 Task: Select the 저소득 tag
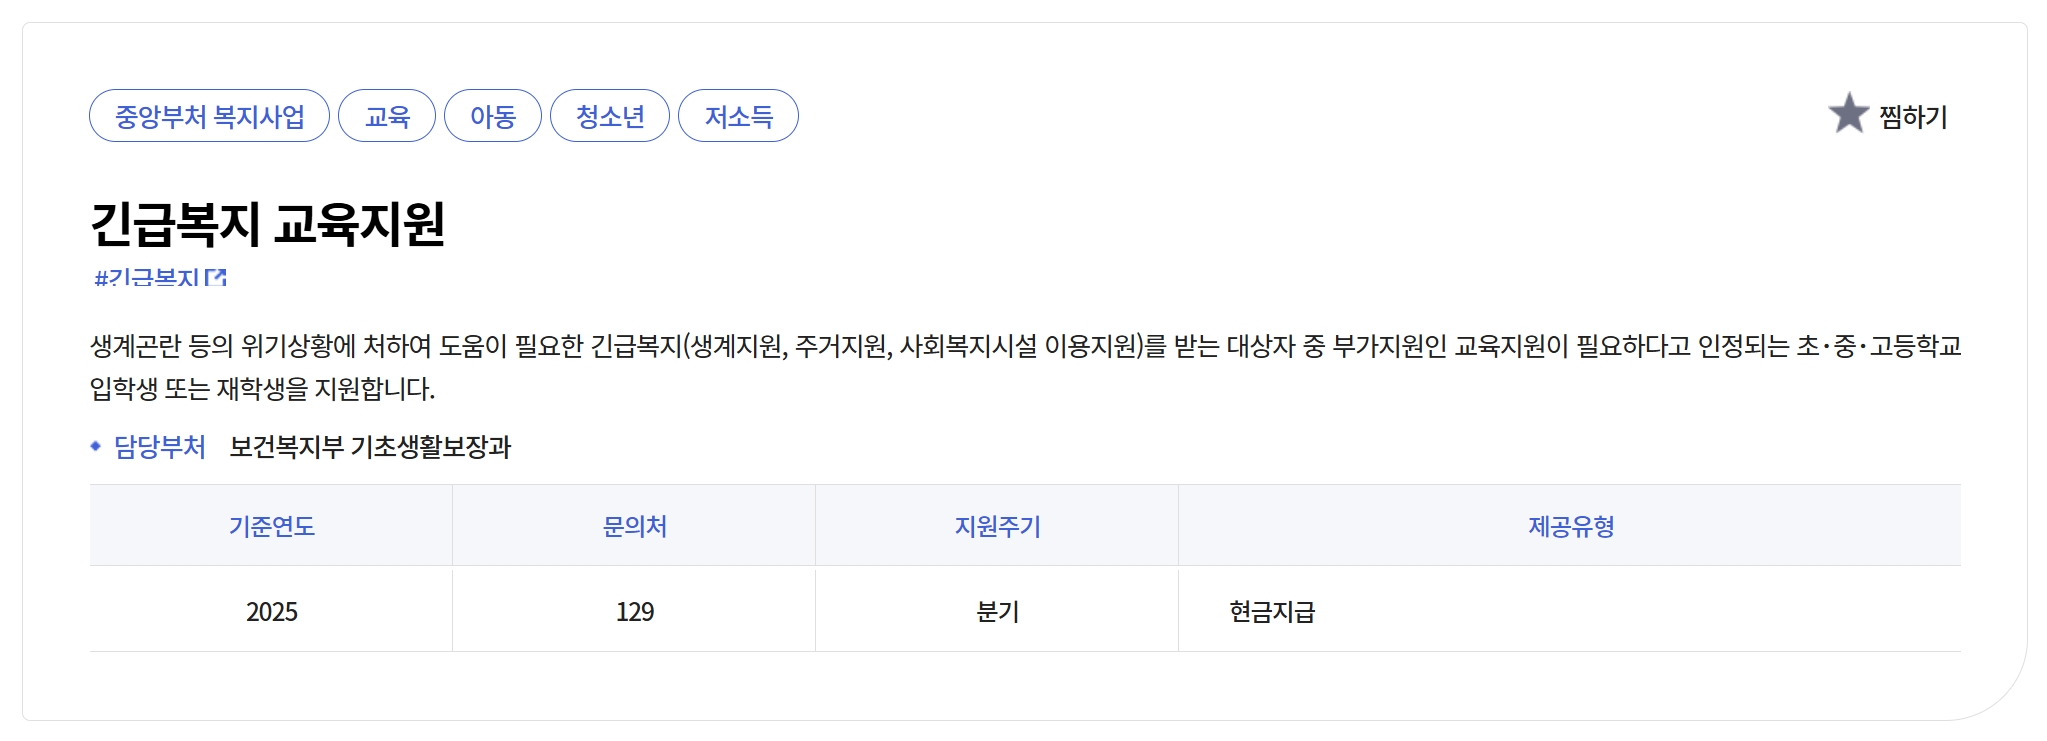pyautogui.click(x=738, y=116)
